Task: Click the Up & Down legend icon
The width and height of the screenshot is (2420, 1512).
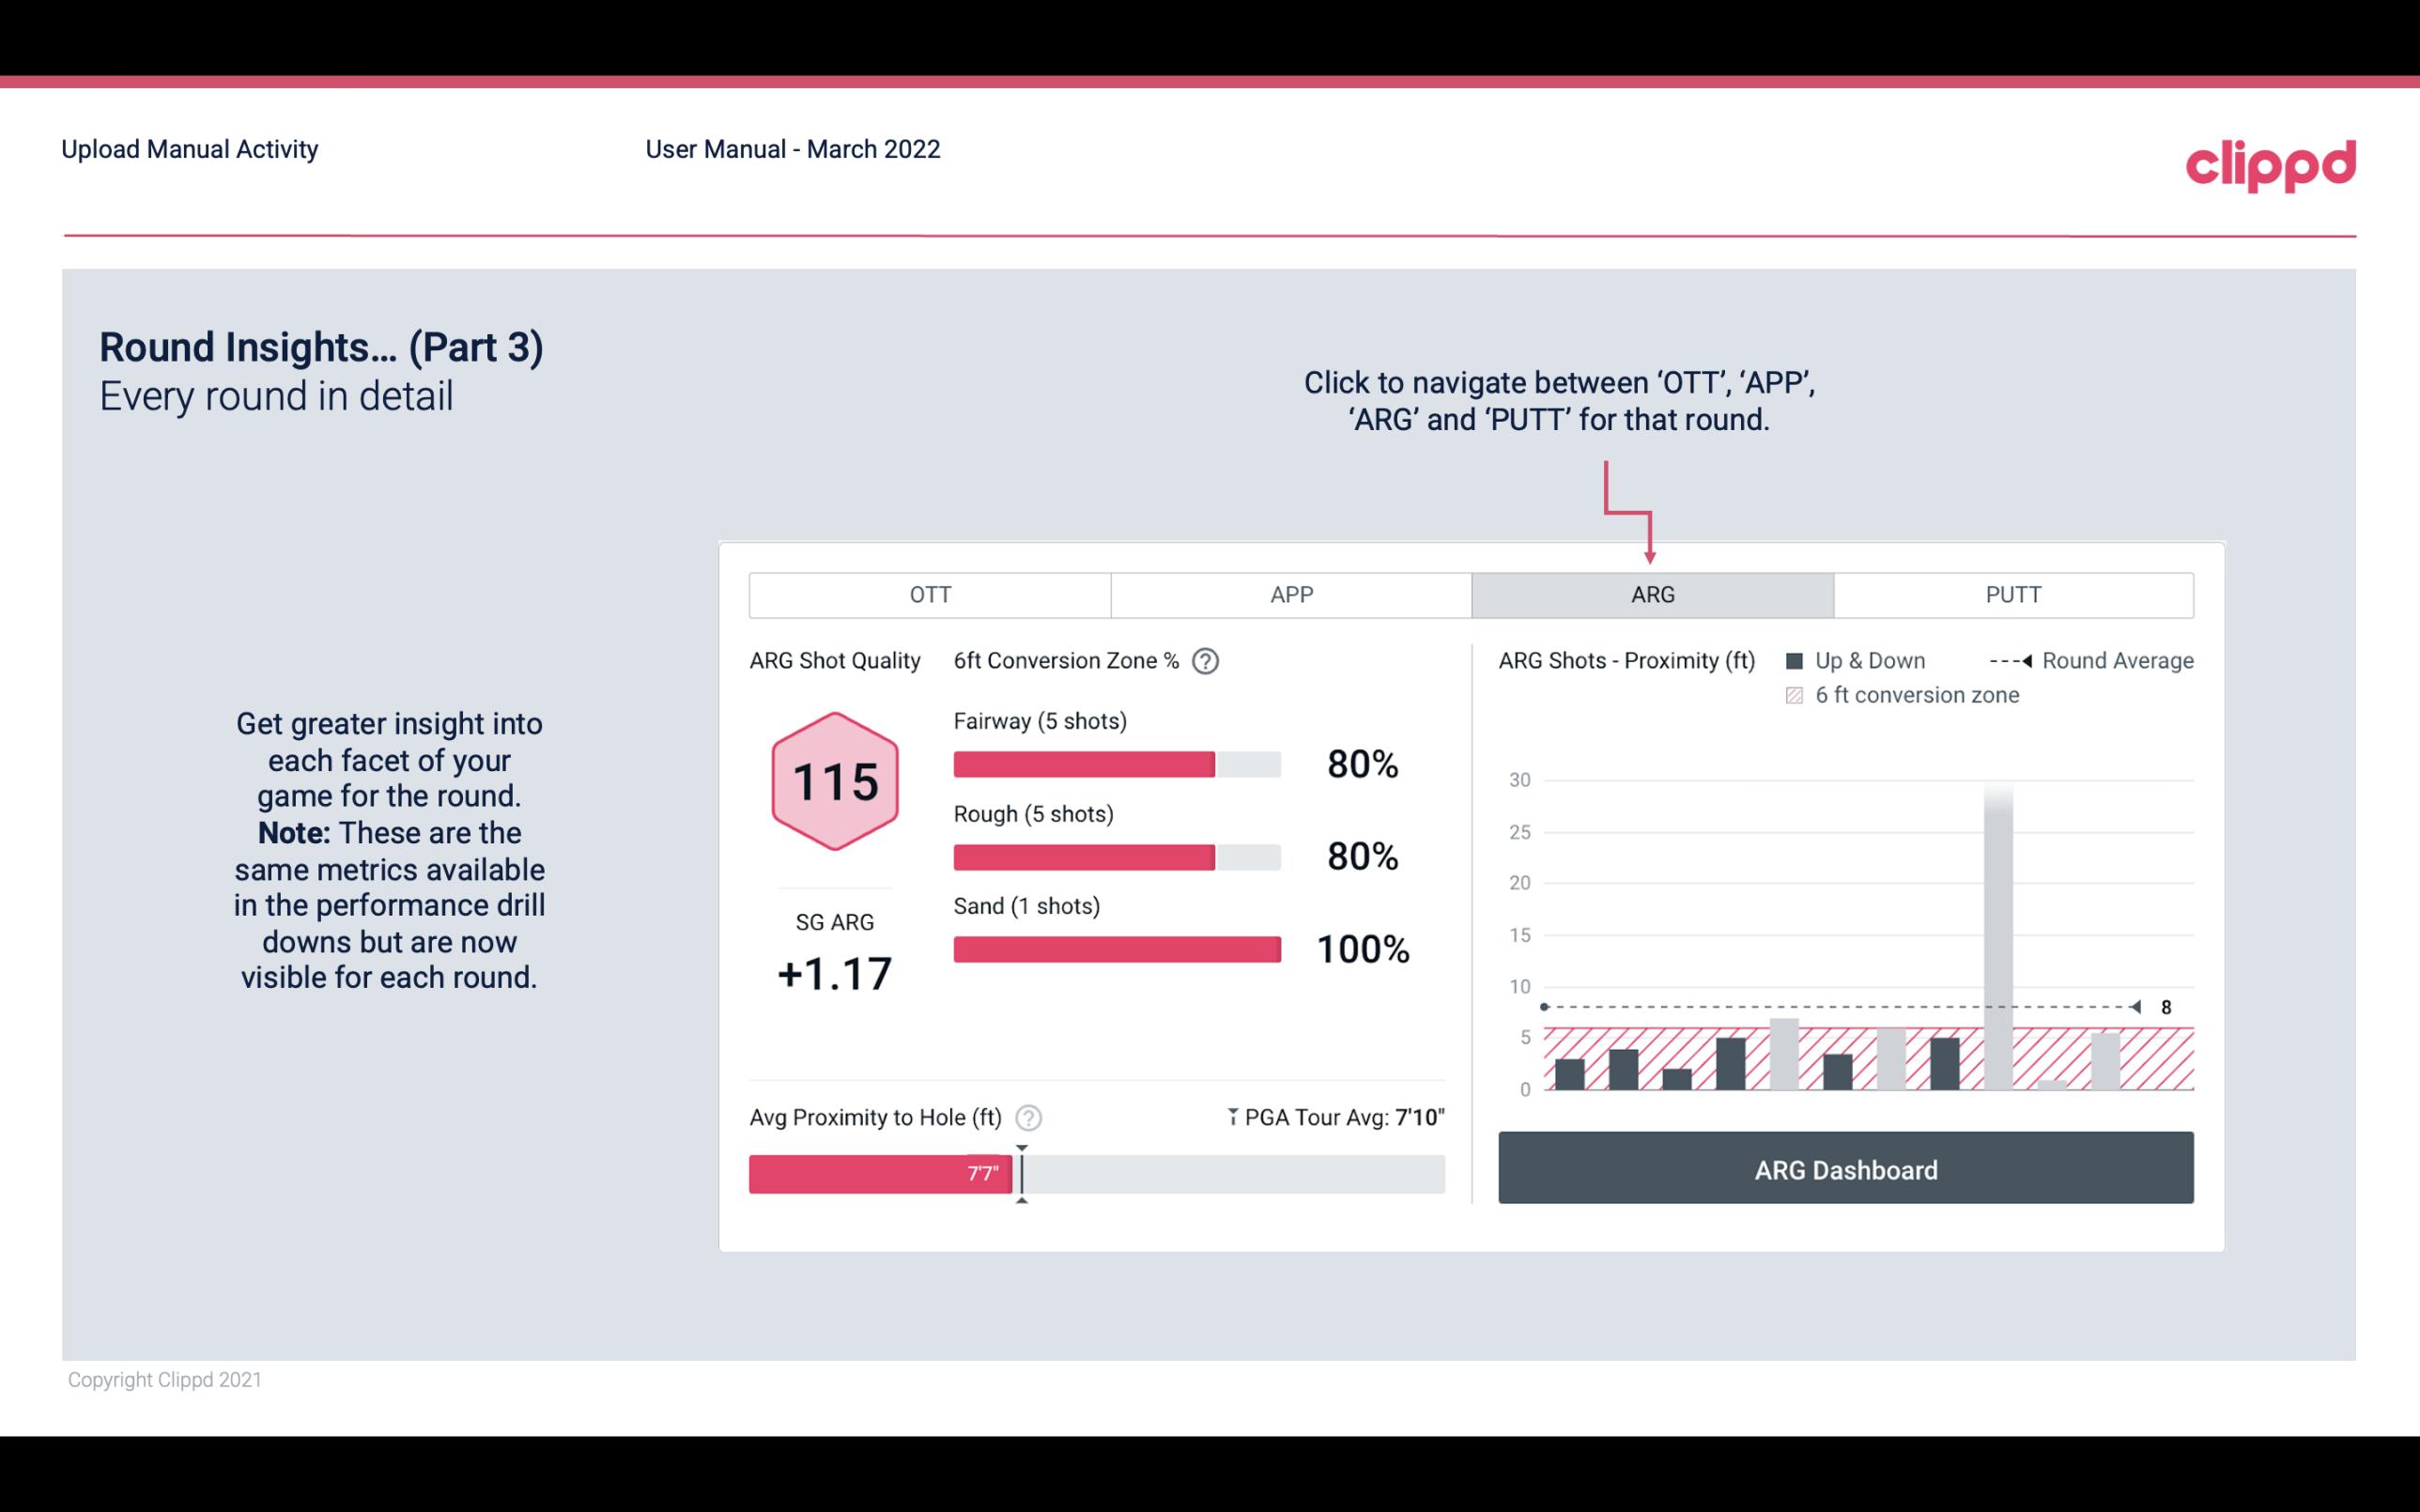Action: click(x=1798, y=660)
